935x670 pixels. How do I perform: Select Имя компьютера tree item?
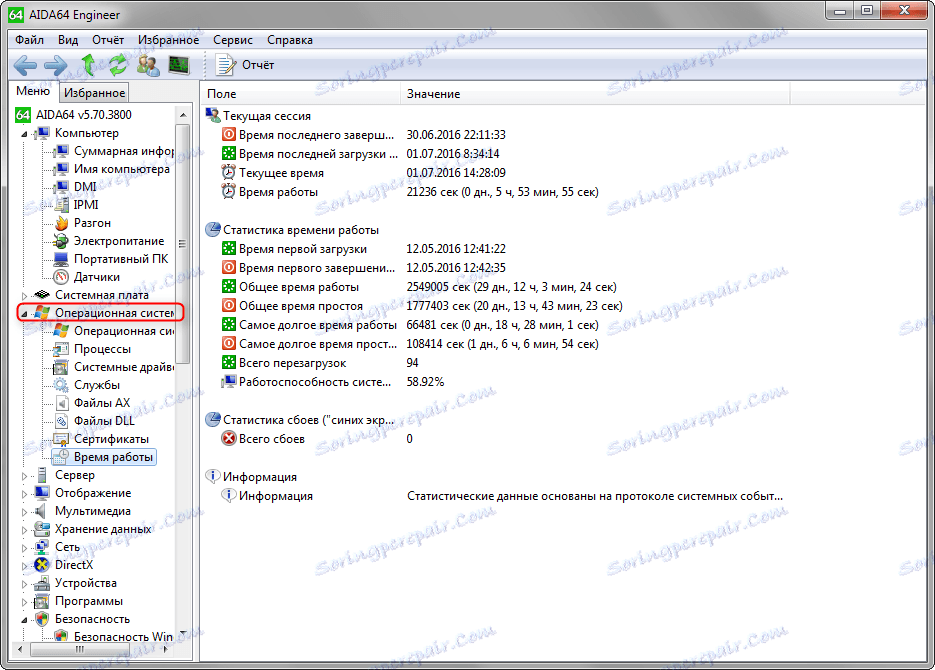[122, 169]
